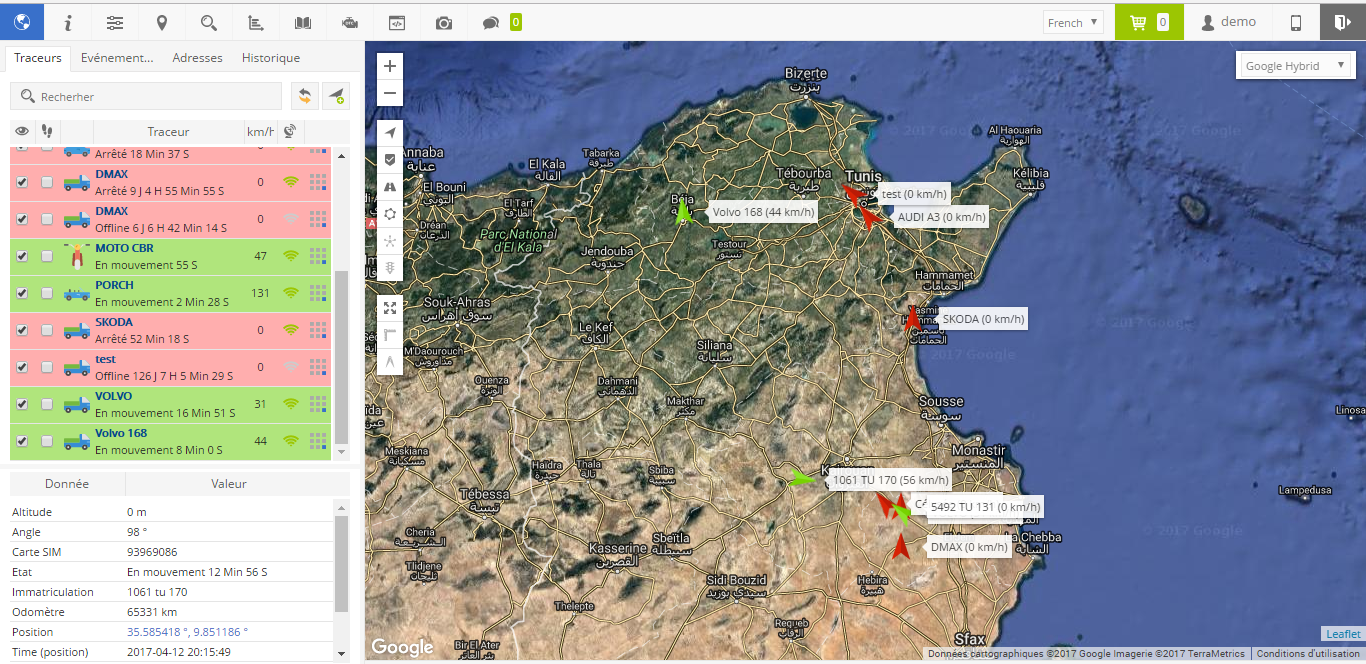Open the Google Hybrid map type dropdown
Screen dimensions: 1366x664
1295,66
